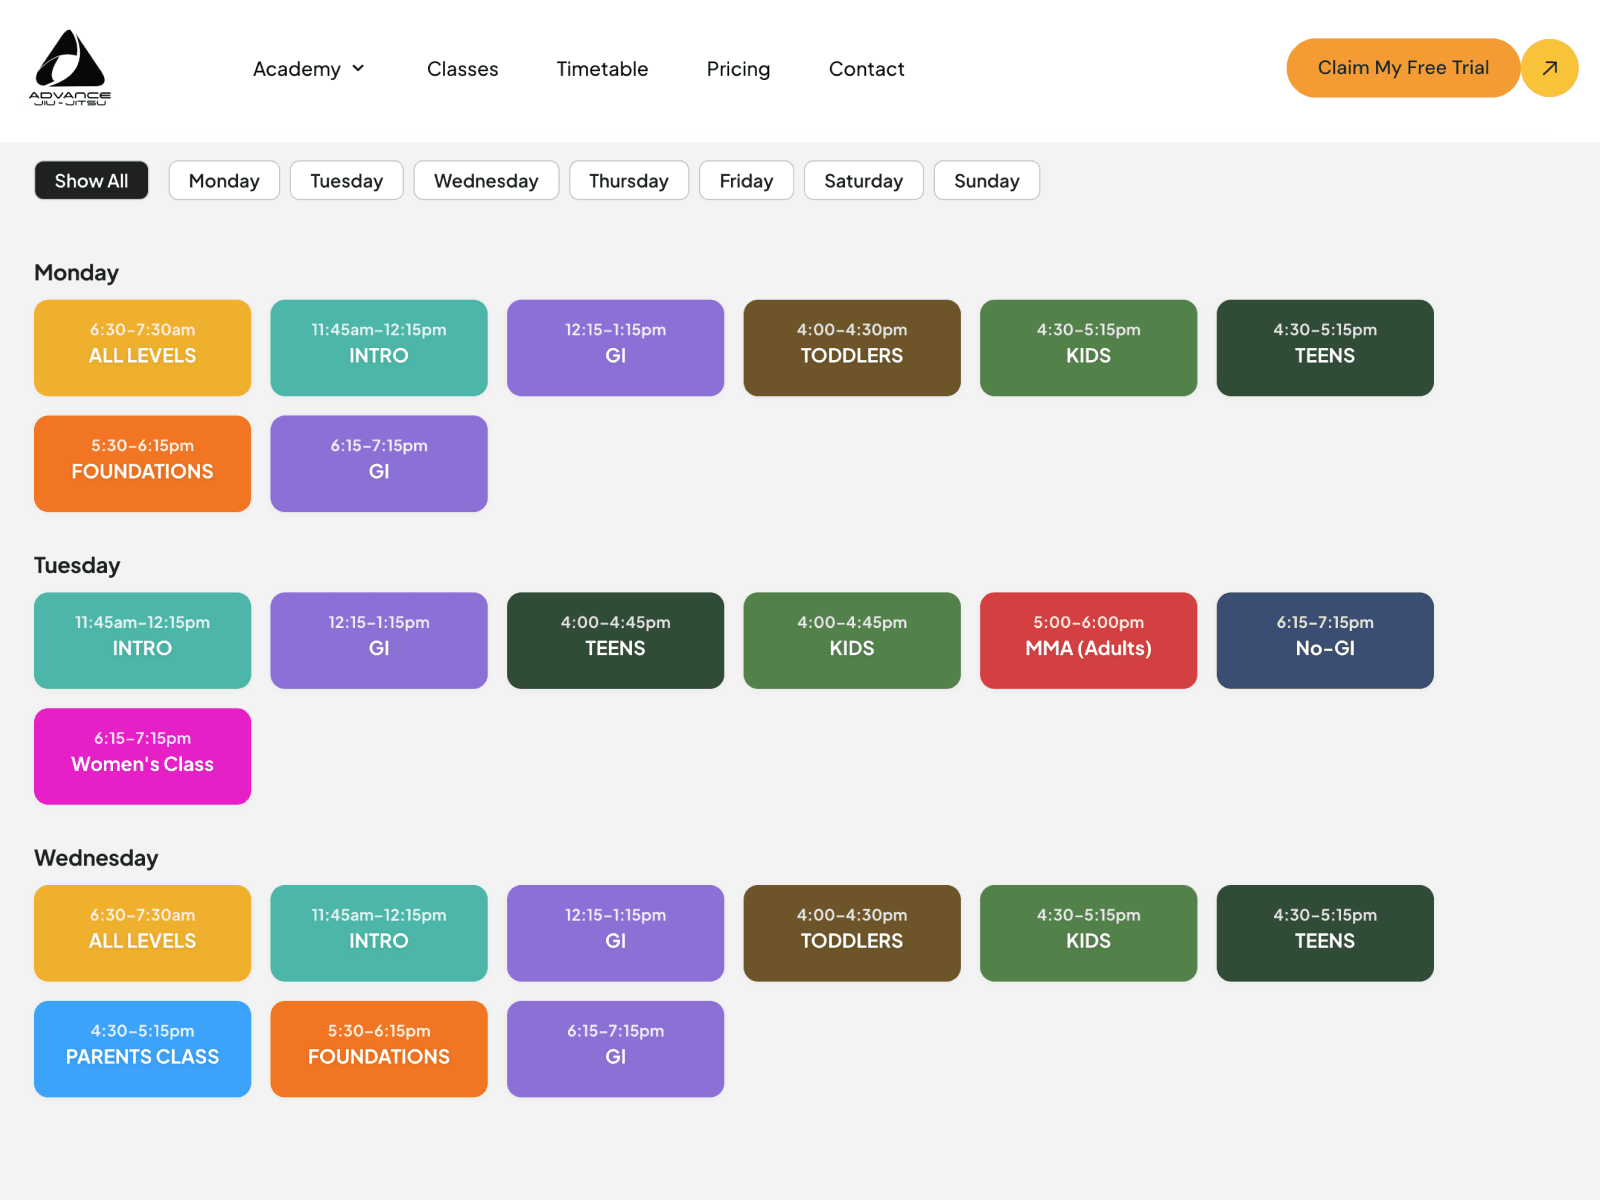Open Monday 6:30am ALL LEVELS class card
Image resolution: width=1600 pixels, height=1200 pixels.
click(142, 348)
